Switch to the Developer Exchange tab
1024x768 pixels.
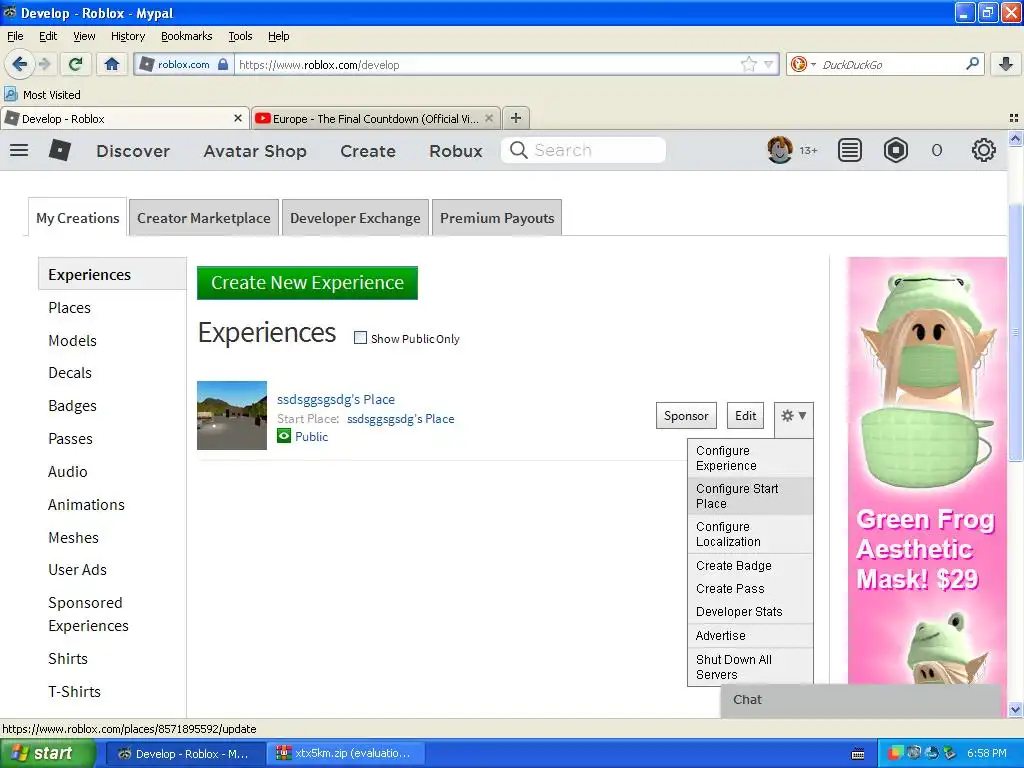click(x=355, y=217)
